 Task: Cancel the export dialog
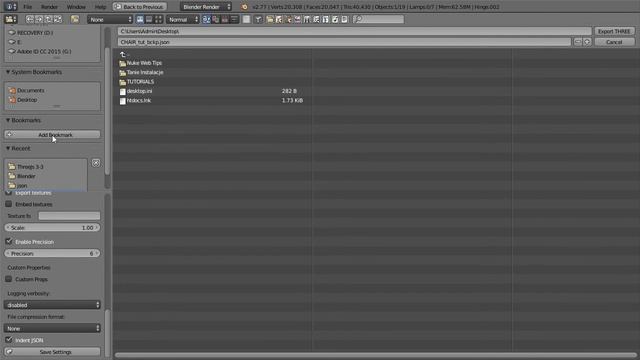[614, 42]
